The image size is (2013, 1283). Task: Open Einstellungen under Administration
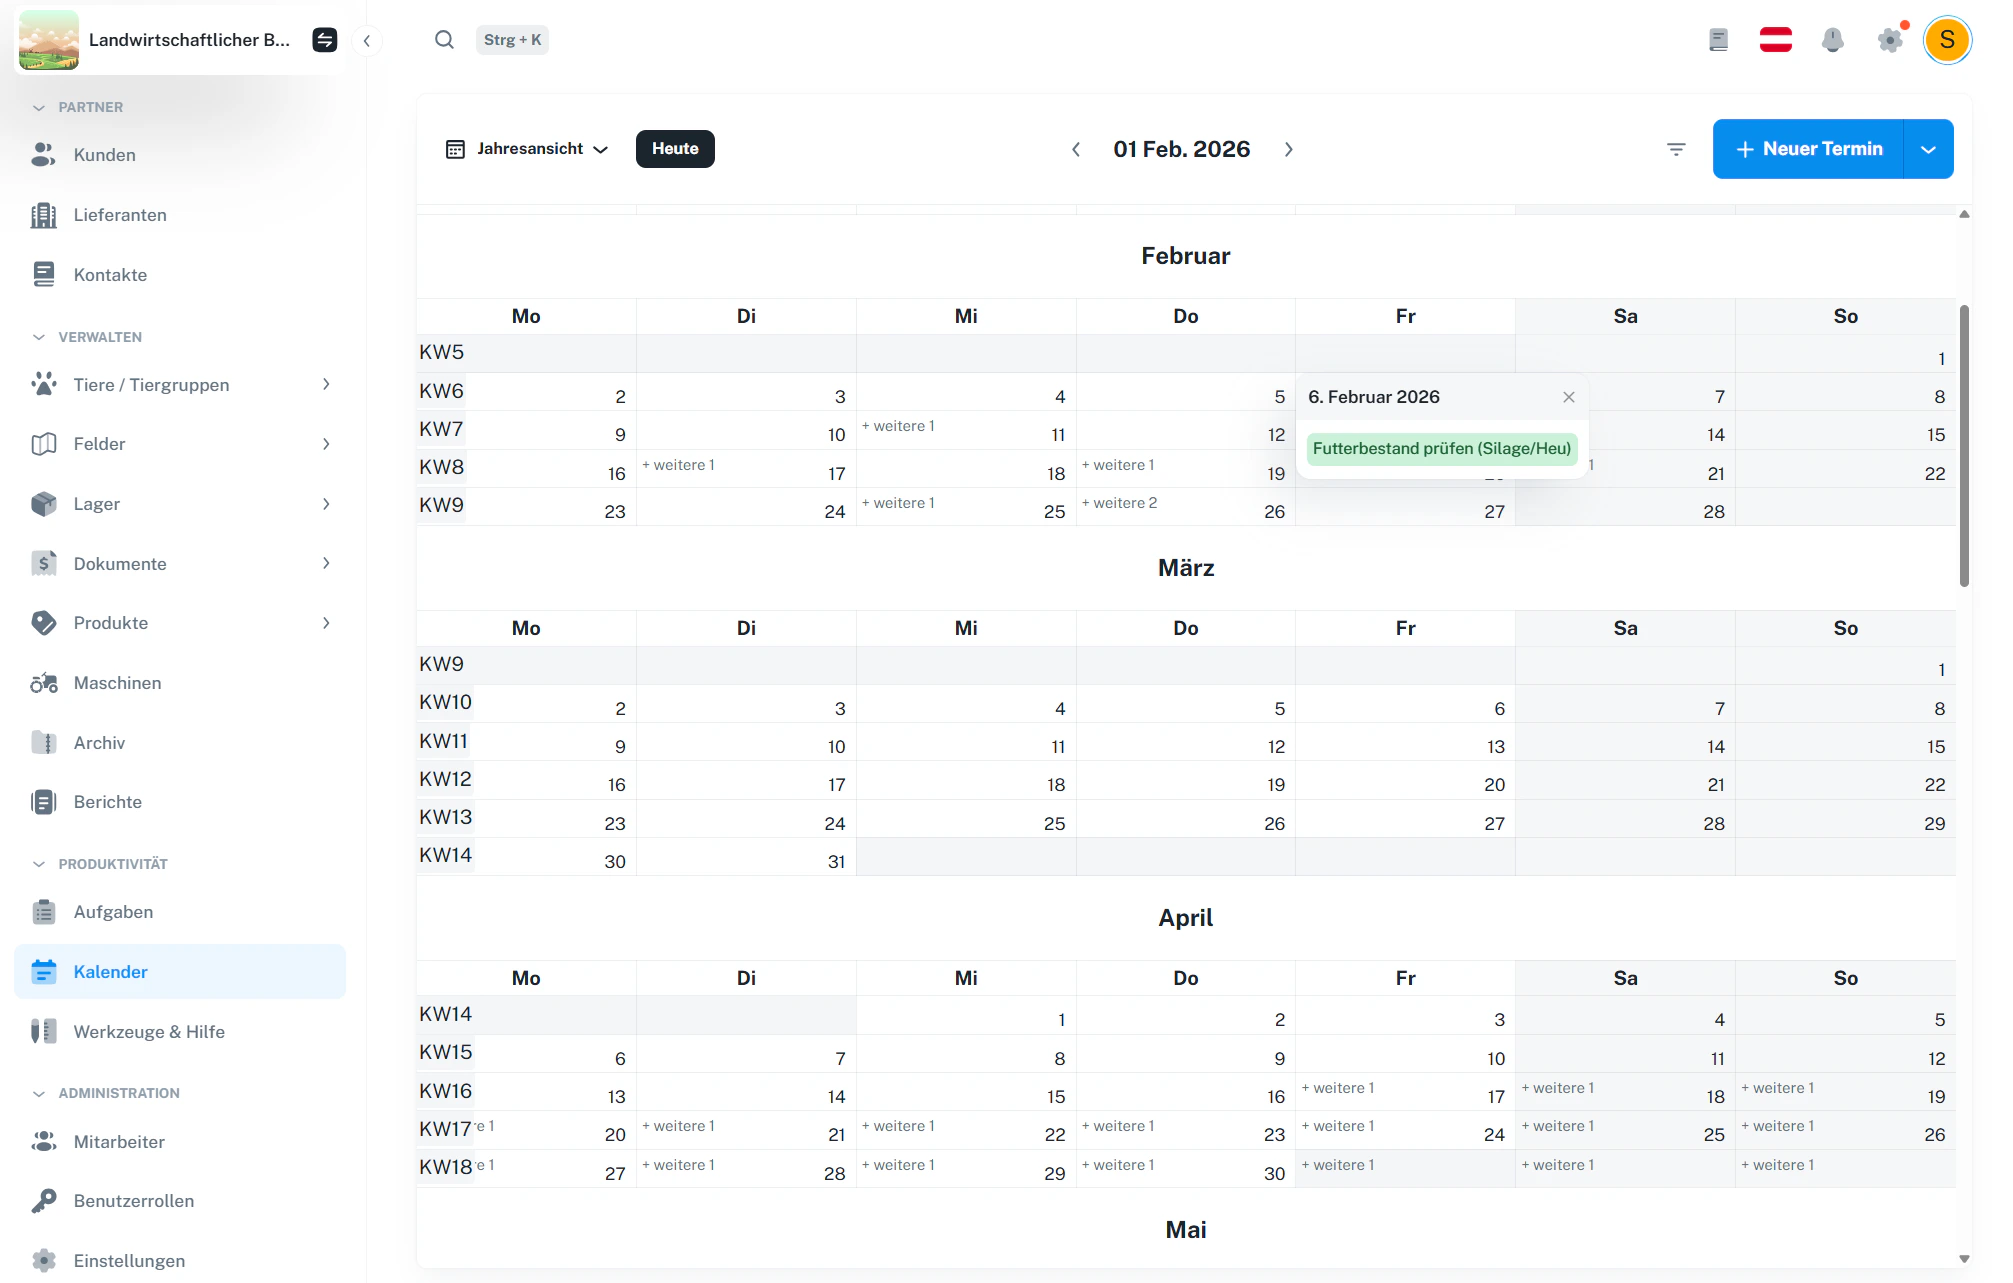tap(128, 1260)
